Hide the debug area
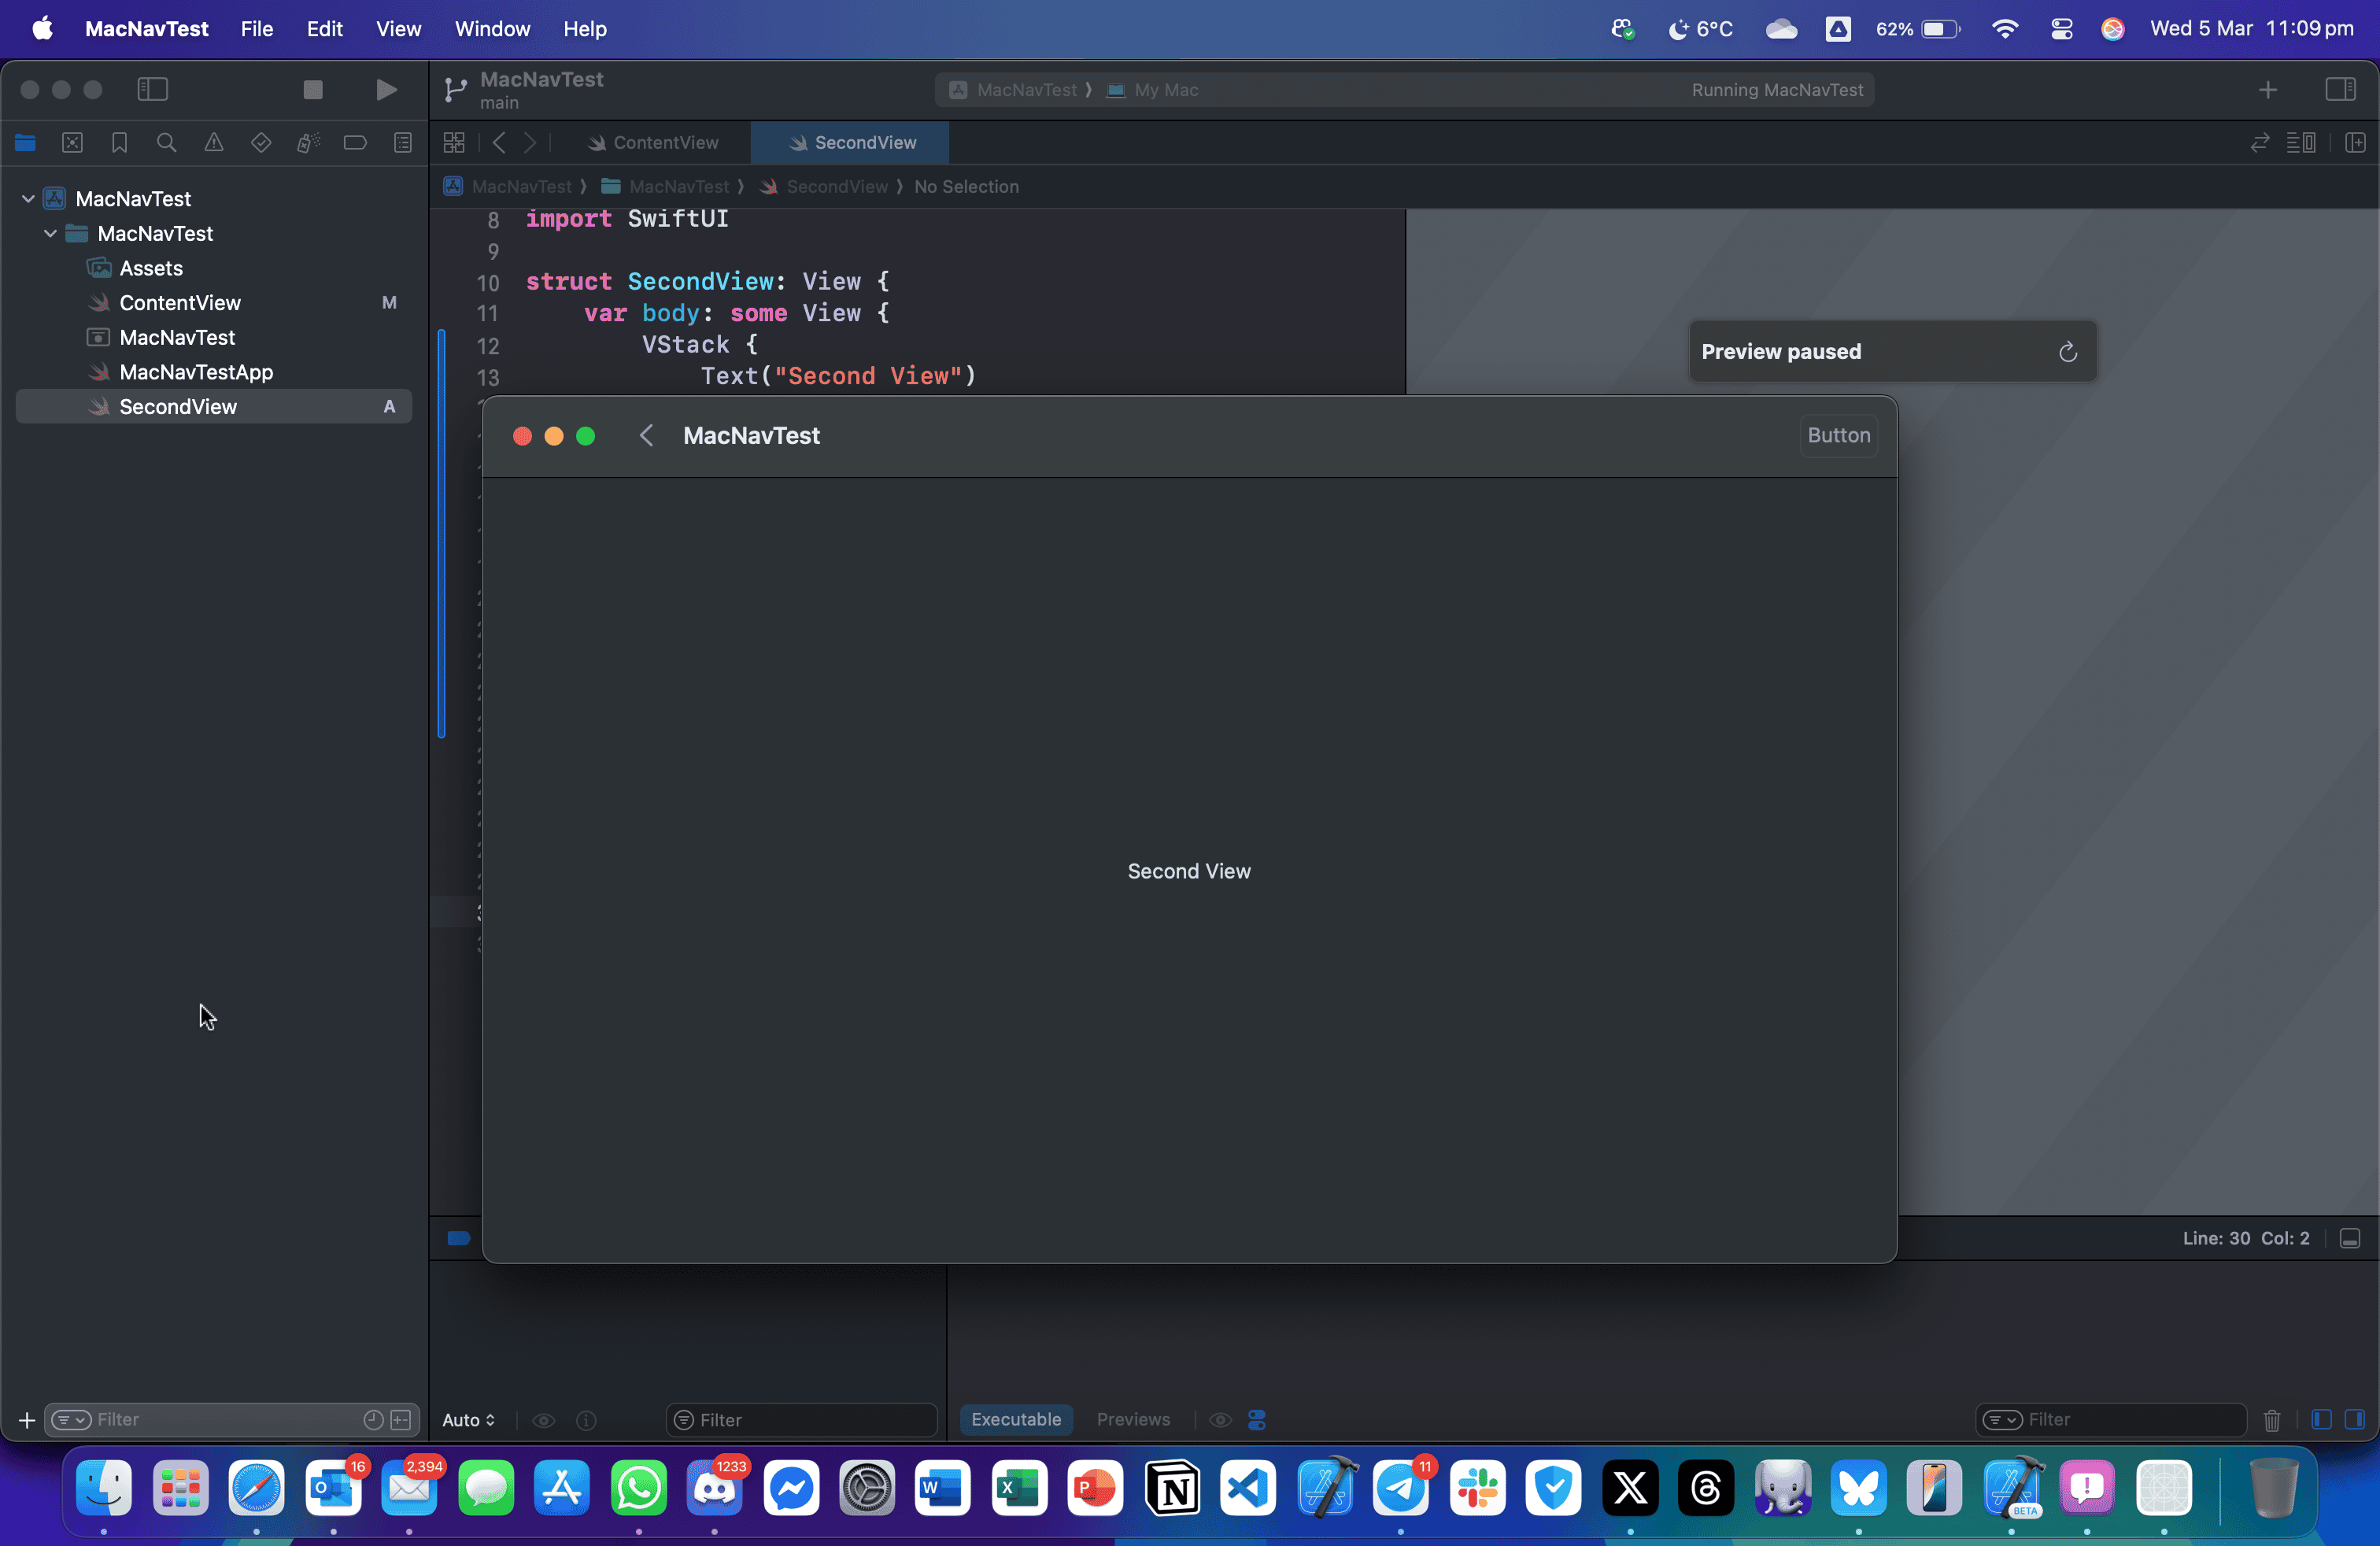Image resolution: width=2380 pixels, height=1546 pixels. tap(2350, 1239)
